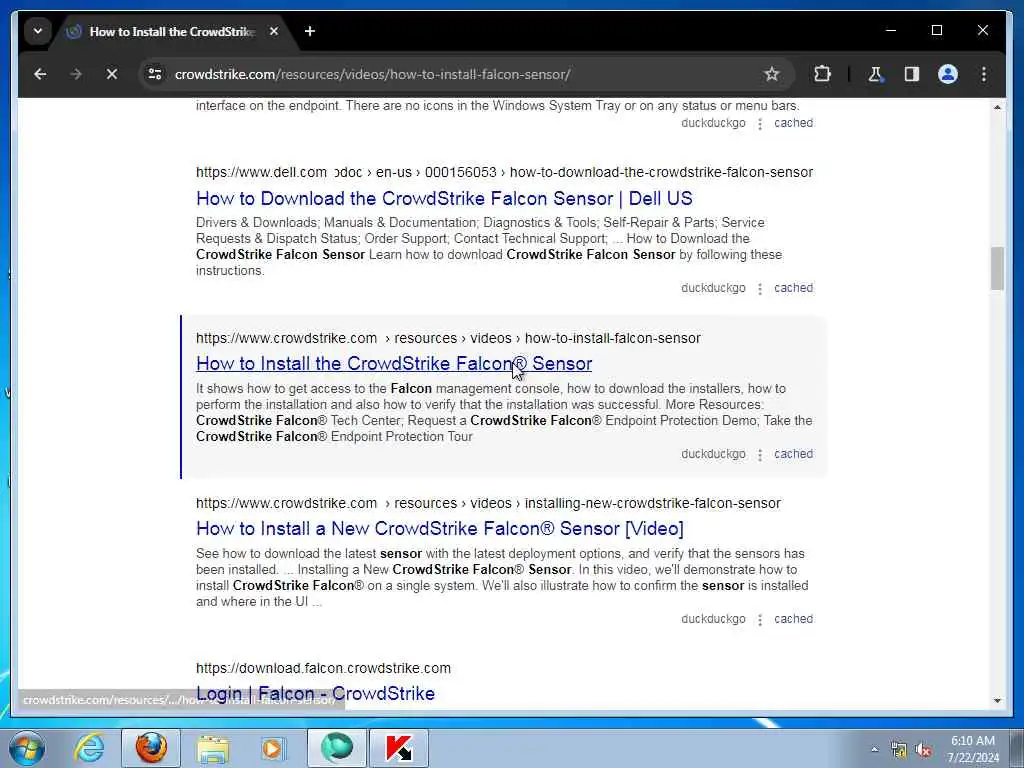Close the 'How to Install the CrowdStrike' tab
The height and width of the screenshot is (768, 1024).
click(x=274, y=31)
